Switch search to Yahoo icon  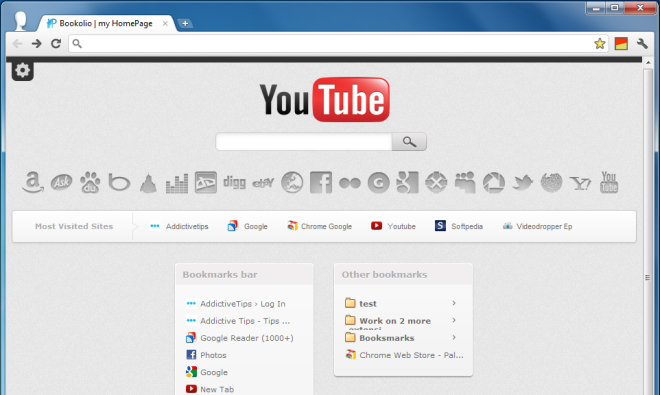(x=580, y=183)
